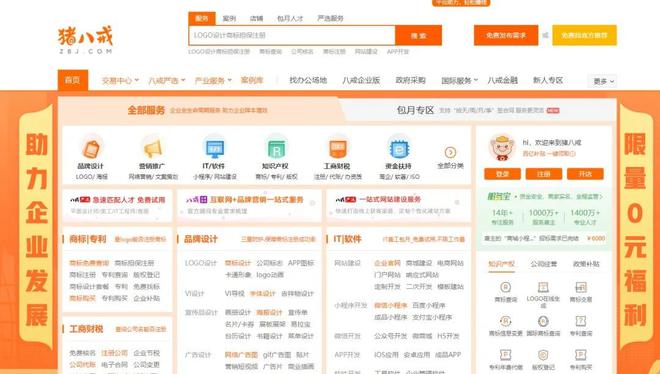Click the 企业官网 link under 网站建设
Image resolution: width=660 pixels, height=374 pixels.
click(x=387, y=263)
